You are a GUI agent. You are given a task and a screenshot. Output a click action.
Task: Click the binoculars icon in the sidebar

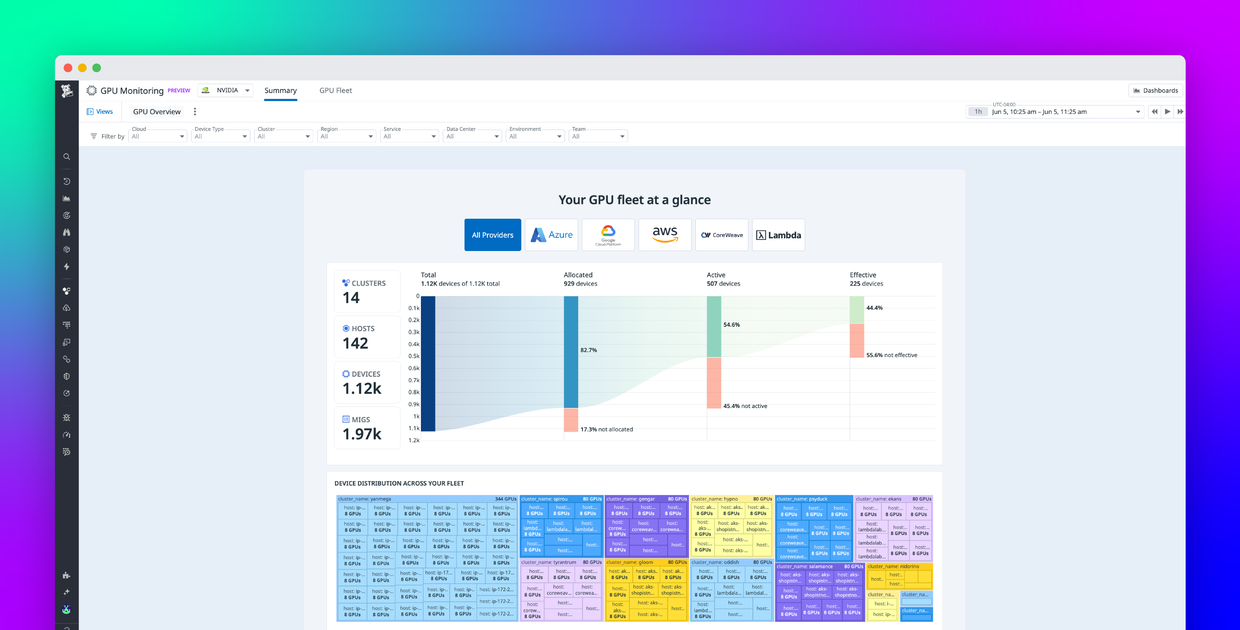click(67, 232)
